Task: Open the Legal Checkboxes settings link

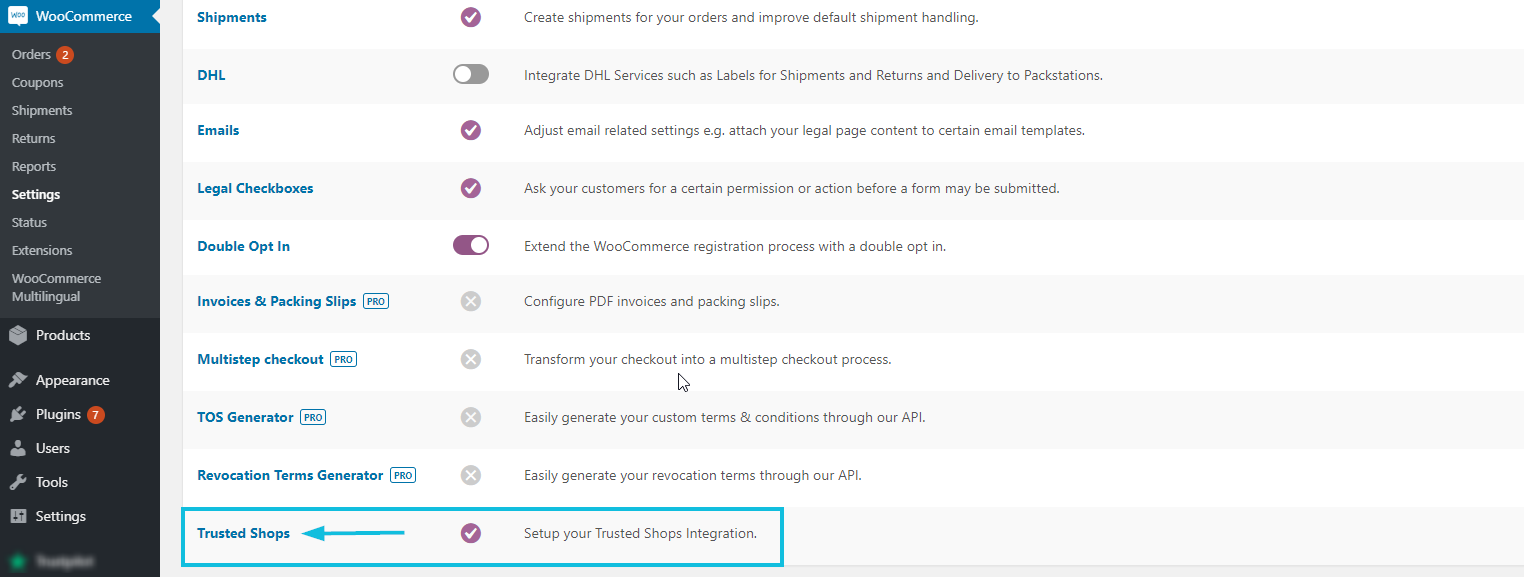Action: (x=255, y=188)
